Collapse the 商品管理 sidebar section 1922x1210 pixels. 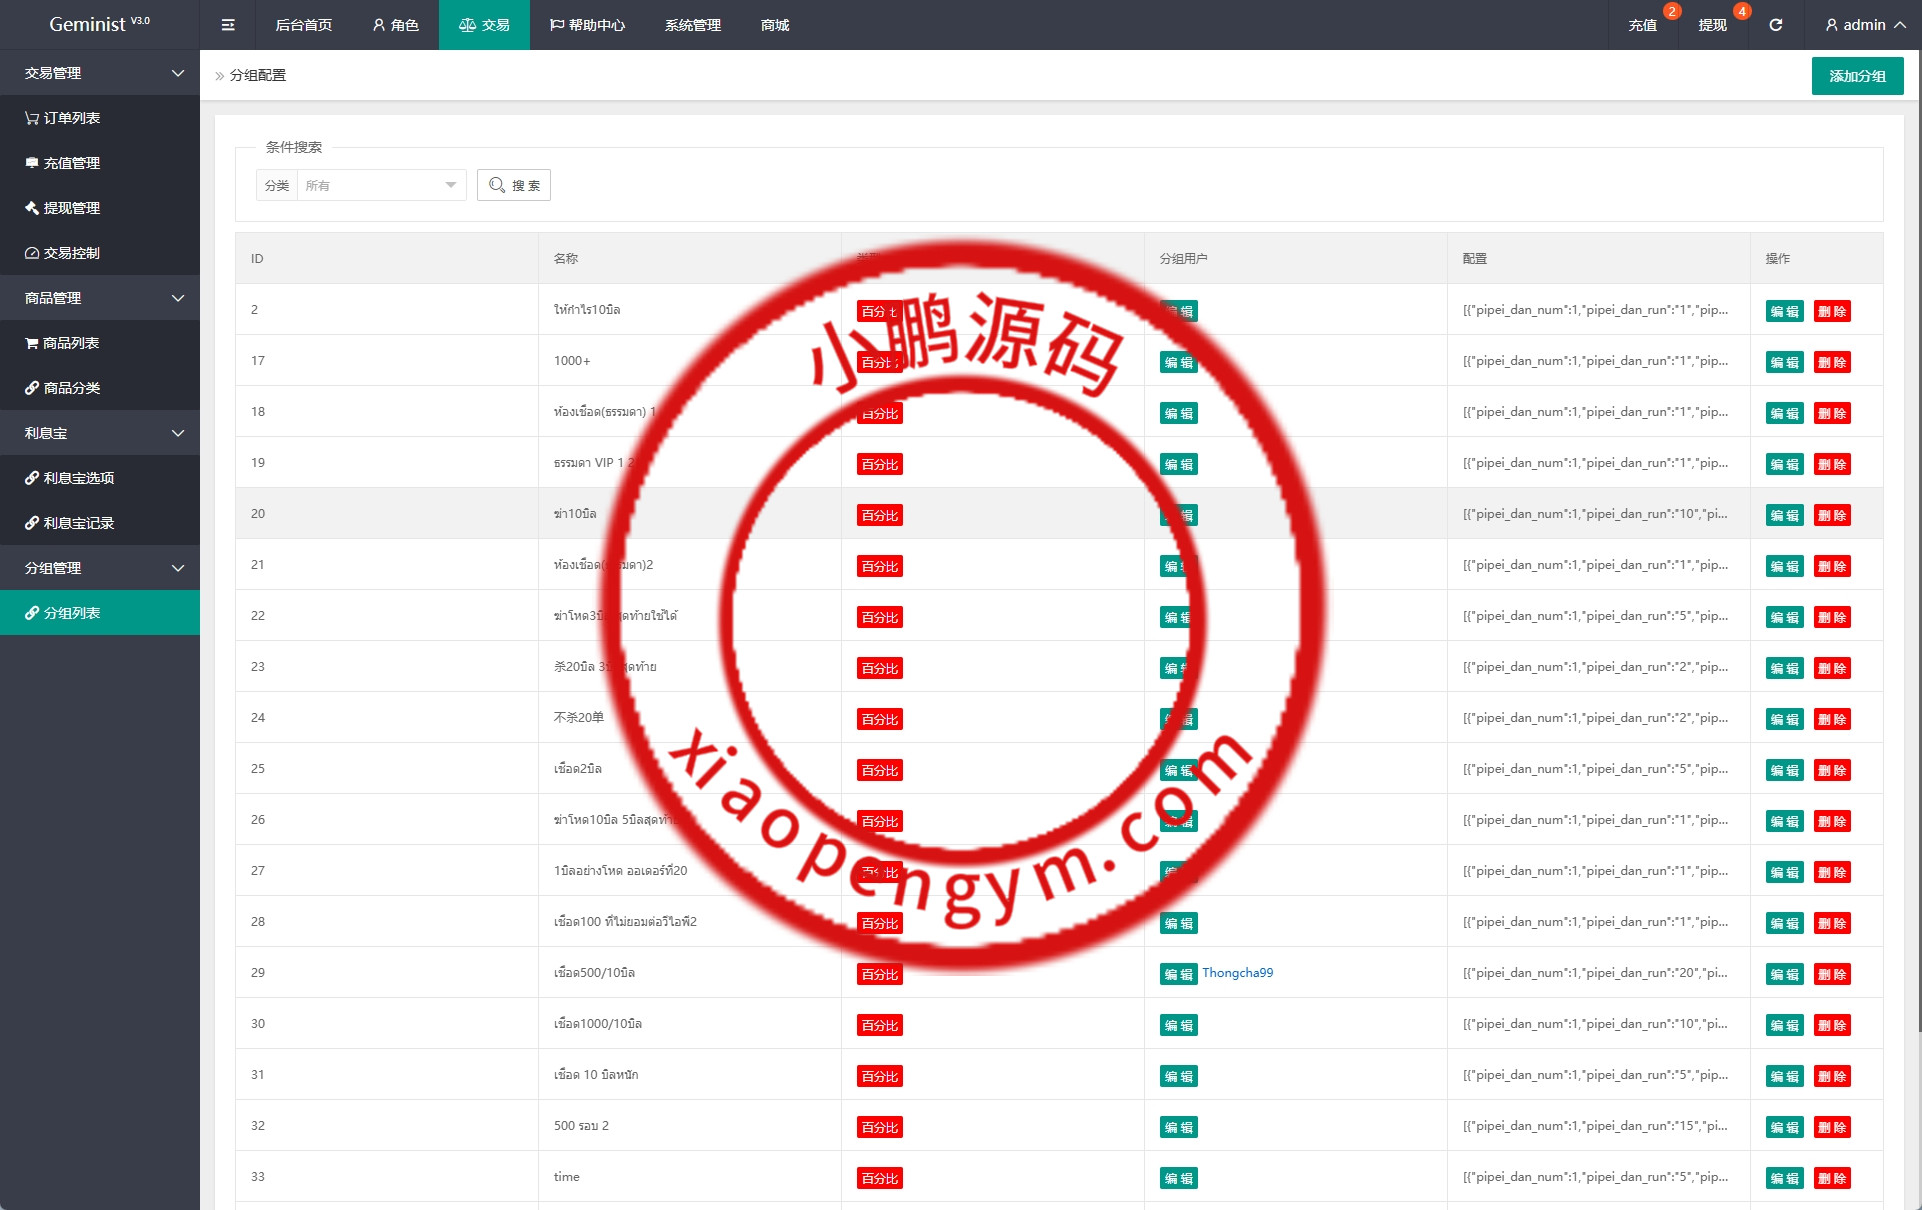click(100, 298)
